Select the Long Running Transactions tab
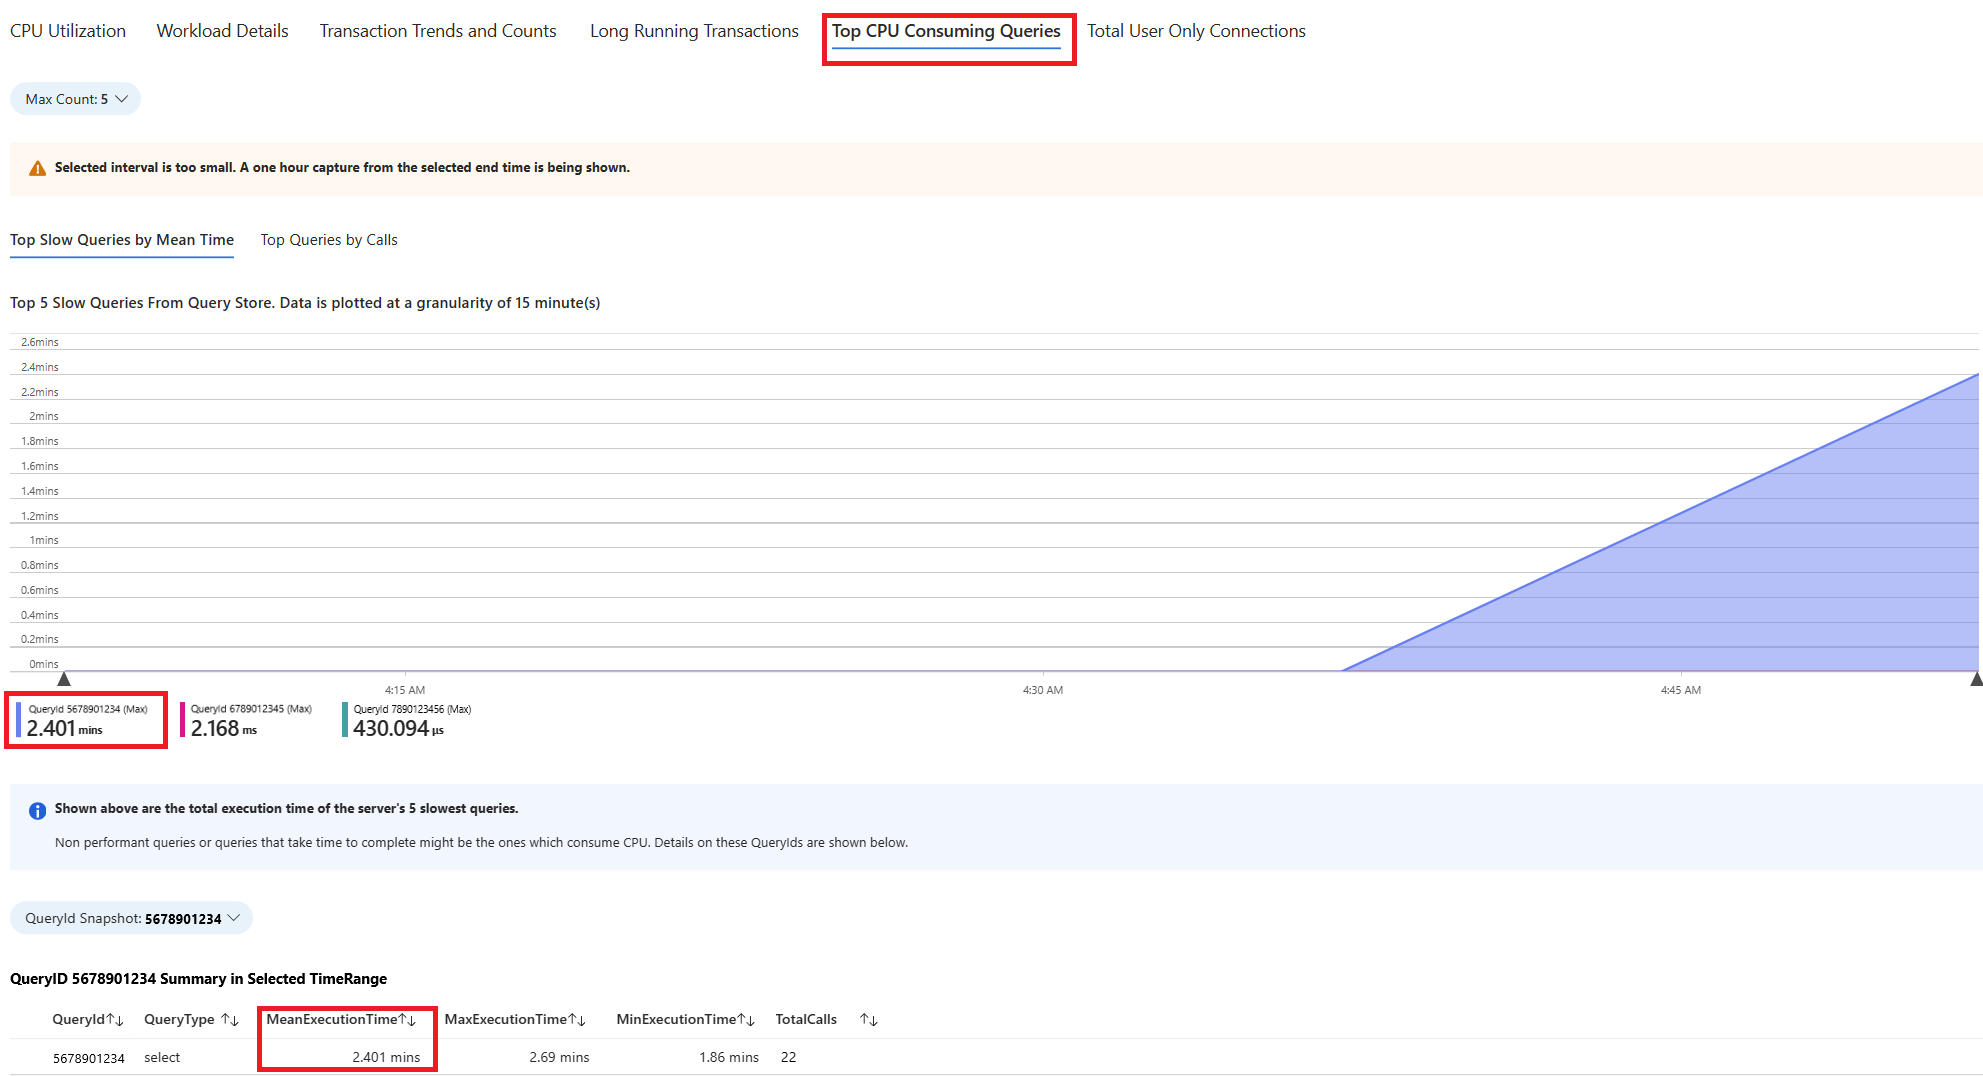This screenshot has width=1983, height=1076. tap(694, 31)
